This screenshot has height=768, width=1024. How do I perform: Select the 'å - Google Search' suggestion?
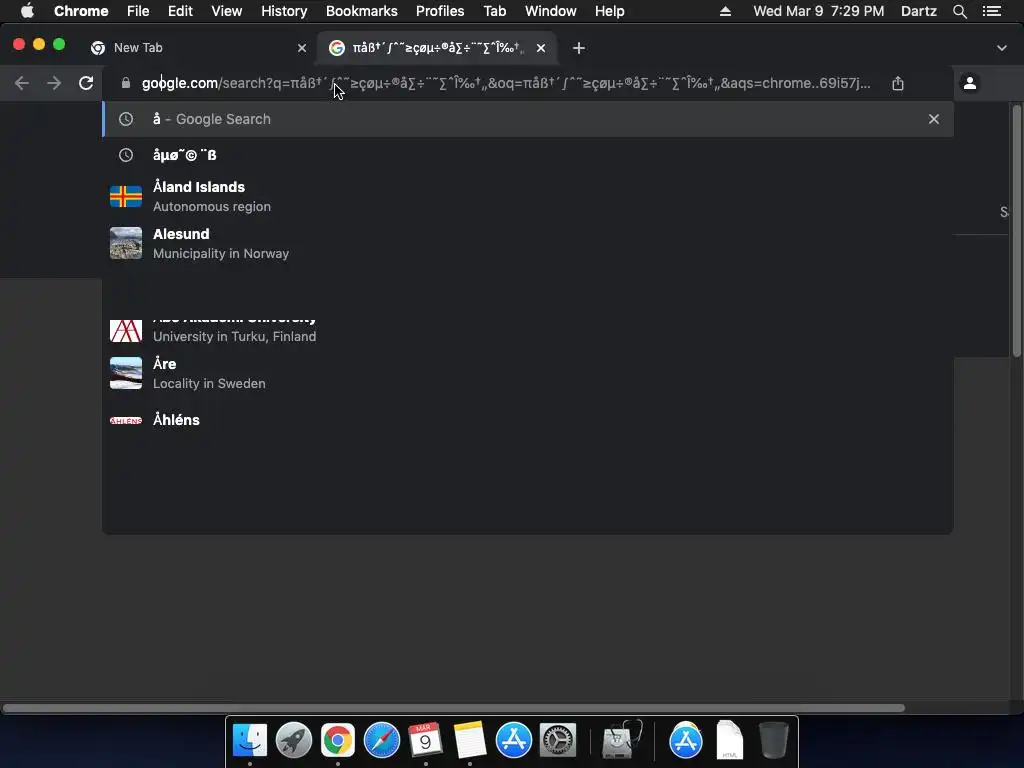[528, 119]
